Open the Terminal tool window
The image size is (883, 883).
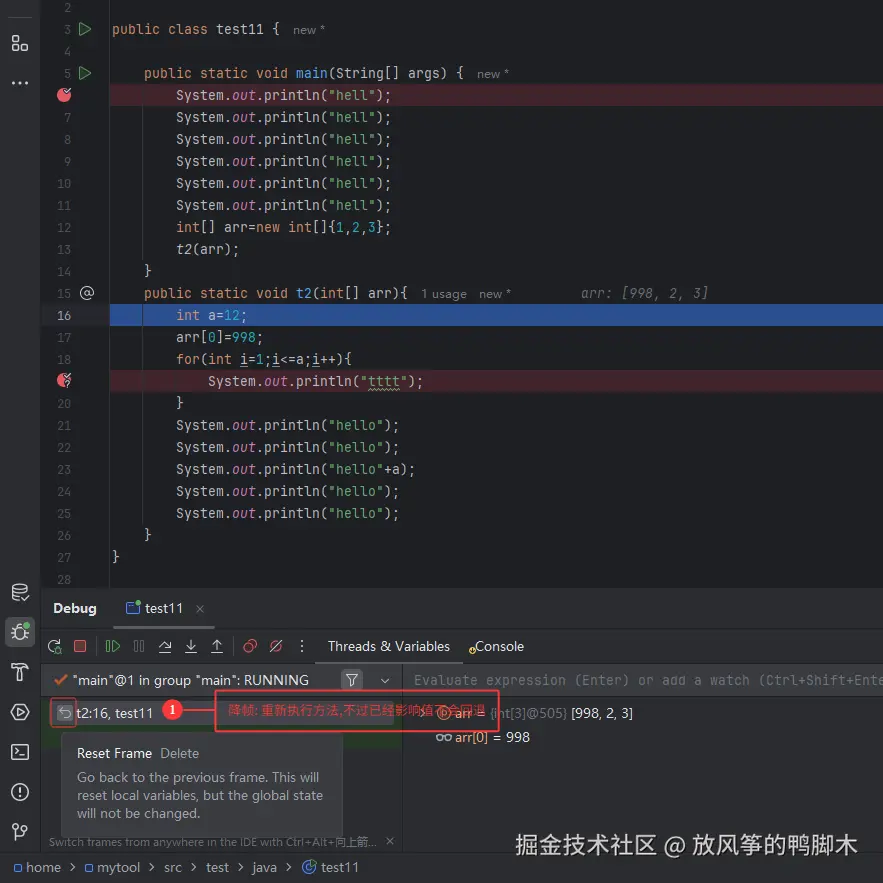[x=20, y=752]
